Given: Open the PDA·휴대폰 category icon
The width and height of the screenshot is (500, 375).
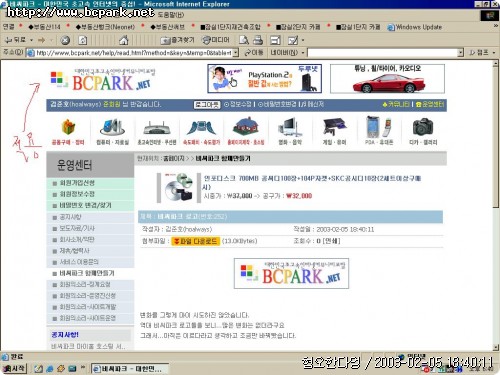Looking at the screenshot, I should [x=379, y=131].
